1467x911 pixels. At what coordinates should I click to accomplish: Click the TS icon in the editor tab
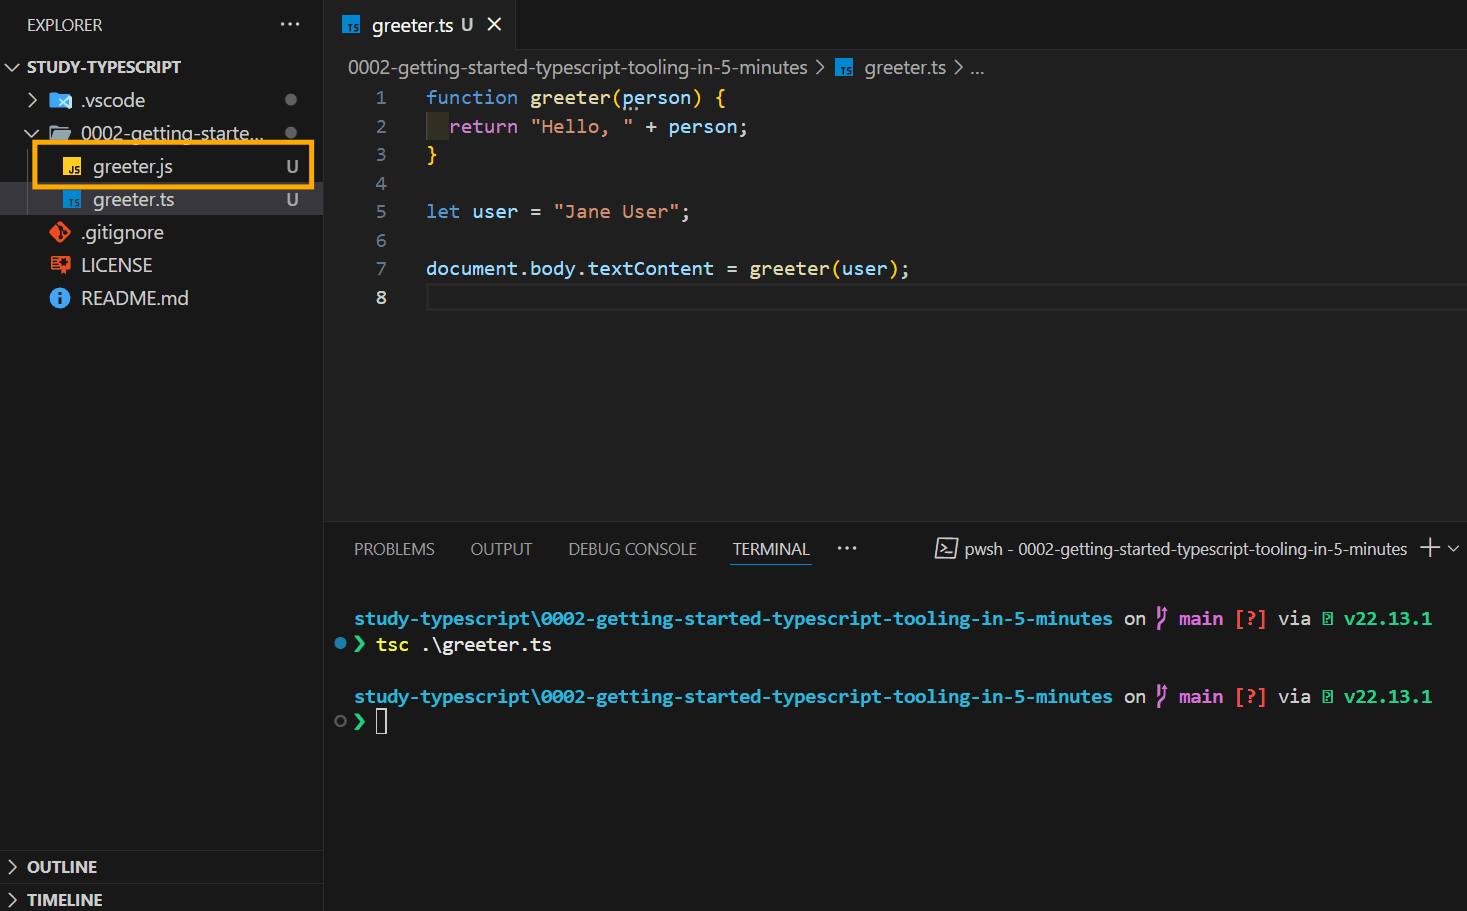click(352, 25)
